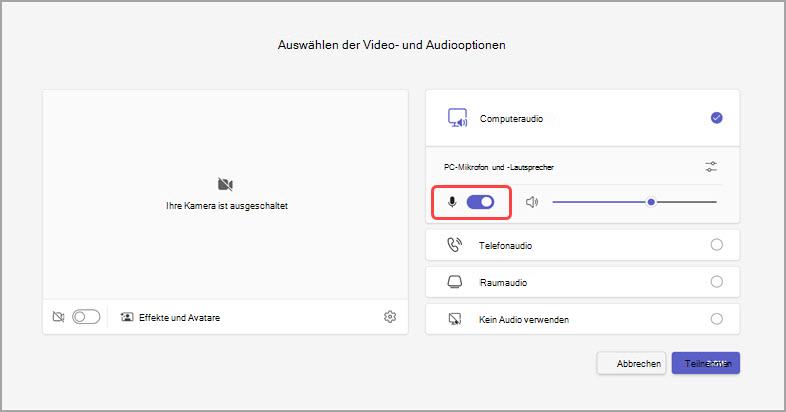The image size is (786, 412).
Task: Open video settings gear icon
Action: (x=390, y=317)
